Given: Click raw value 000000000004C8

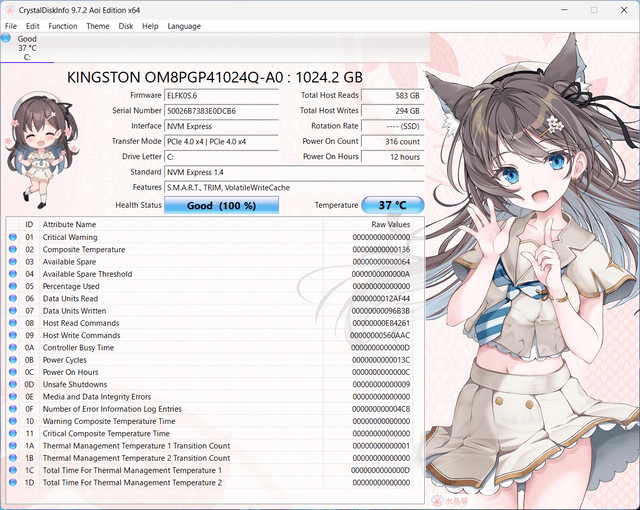Looking at the screenshot, I should click(381, 409).
